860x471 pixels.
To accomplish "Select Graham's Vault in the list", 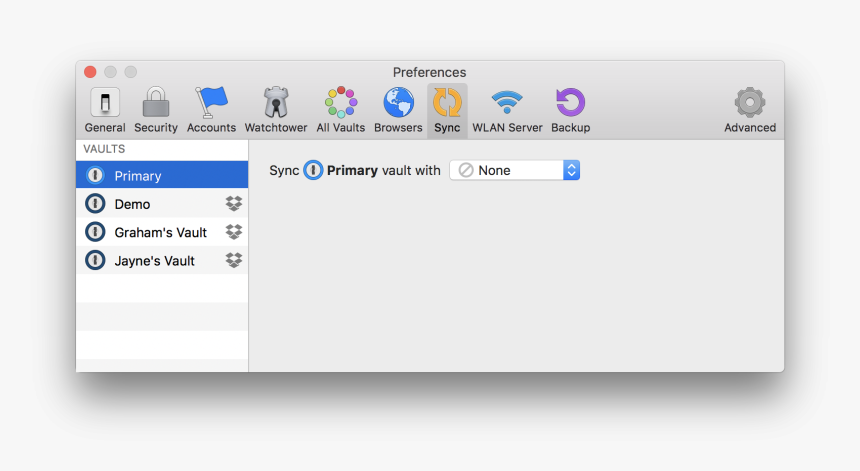I will (x=162, y=232).
